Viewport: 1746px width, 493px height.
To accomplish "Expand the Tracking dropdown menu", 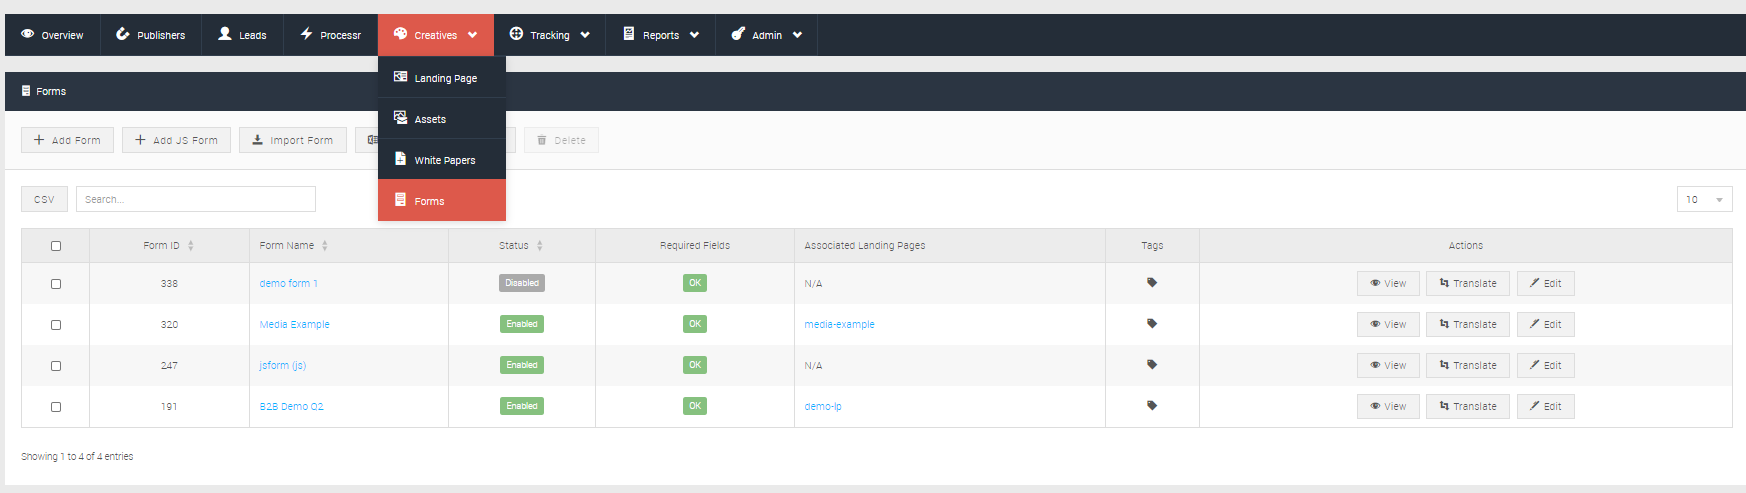I will (x=549, y=35).
